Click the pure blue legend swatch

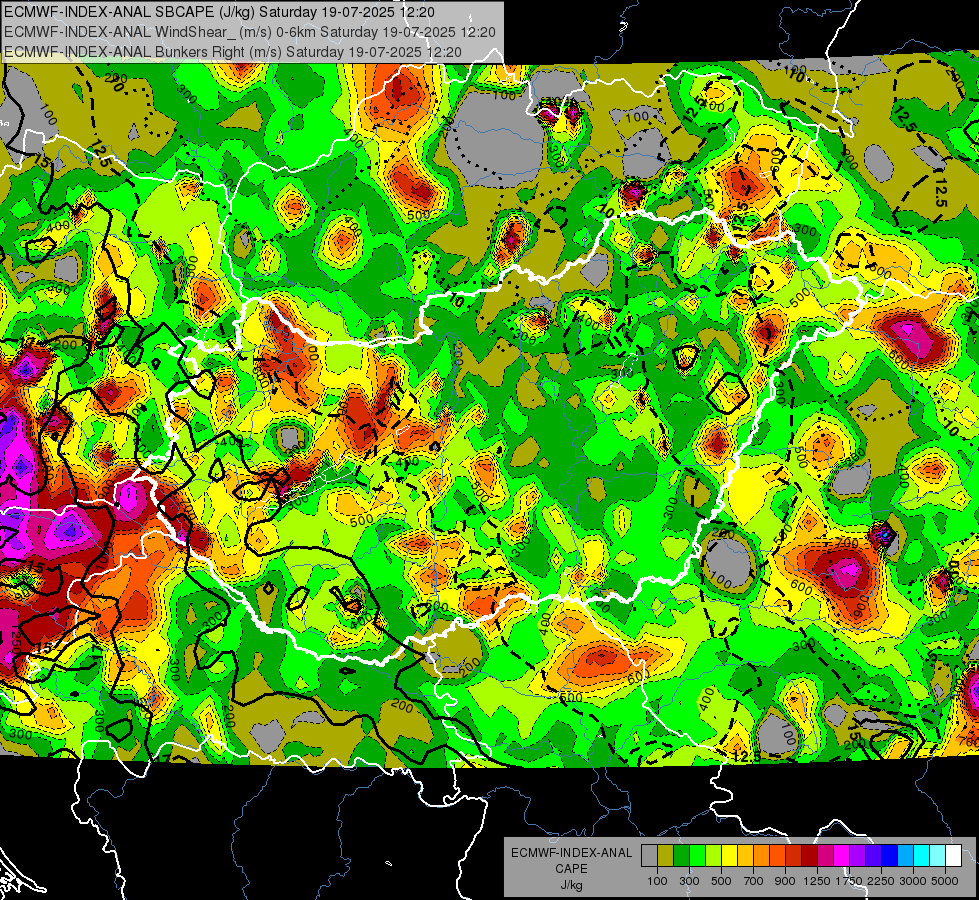coord(889,855)
